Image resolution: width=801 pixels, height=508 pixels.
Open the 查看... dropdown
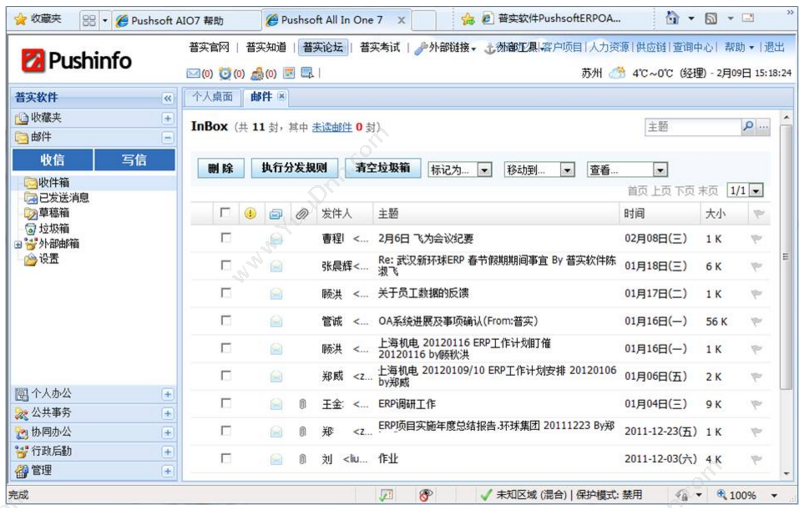click(x=627, y=170)
